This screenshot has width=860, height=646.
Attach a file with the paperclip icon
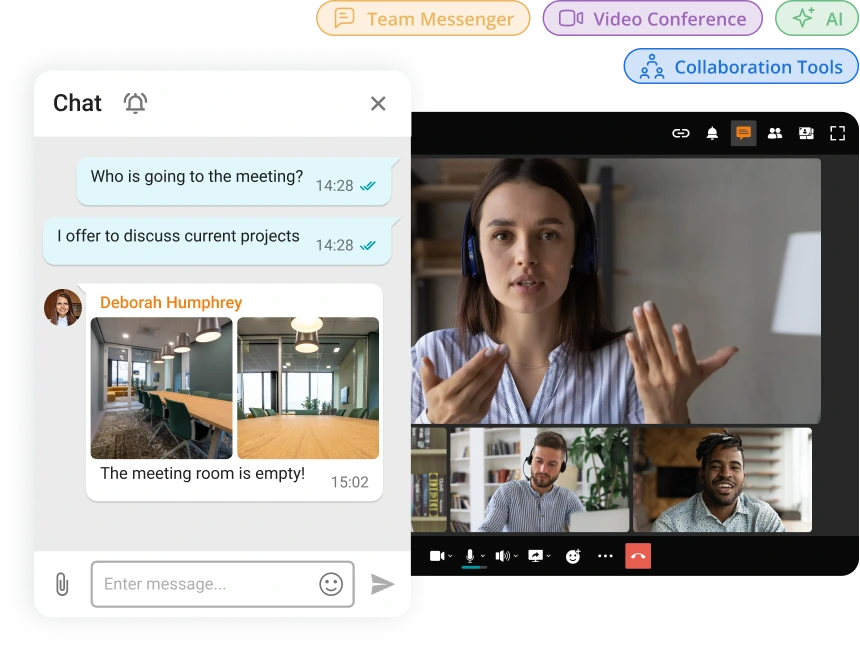tap(62, 584)
